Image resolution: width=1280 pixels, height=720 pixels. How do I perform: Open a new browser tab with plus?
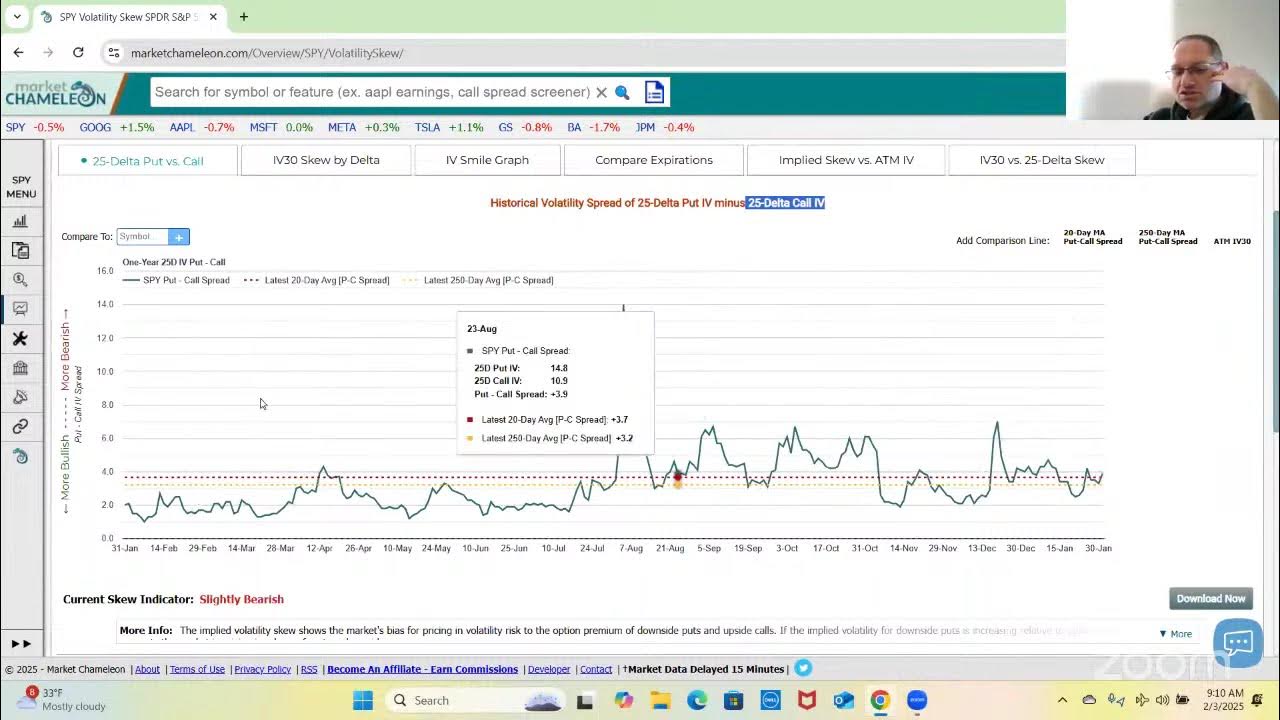click(243, 17)
